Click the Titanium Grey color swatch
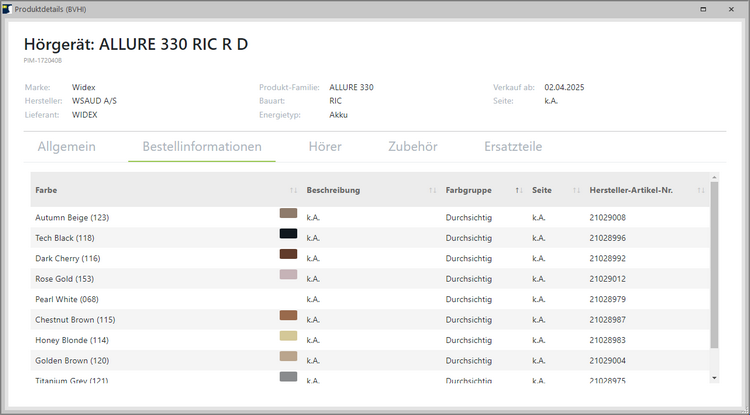 [x=288, y=377]
